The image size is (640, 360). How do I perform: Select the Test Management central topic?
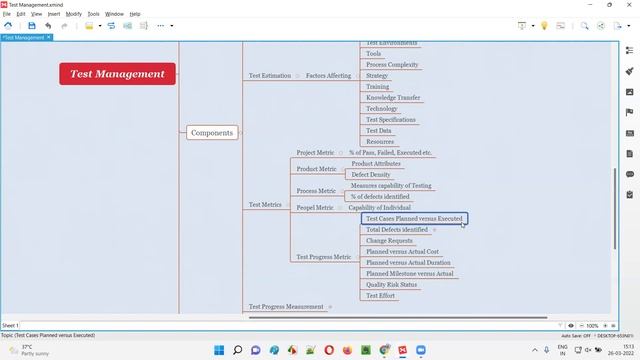117,74
